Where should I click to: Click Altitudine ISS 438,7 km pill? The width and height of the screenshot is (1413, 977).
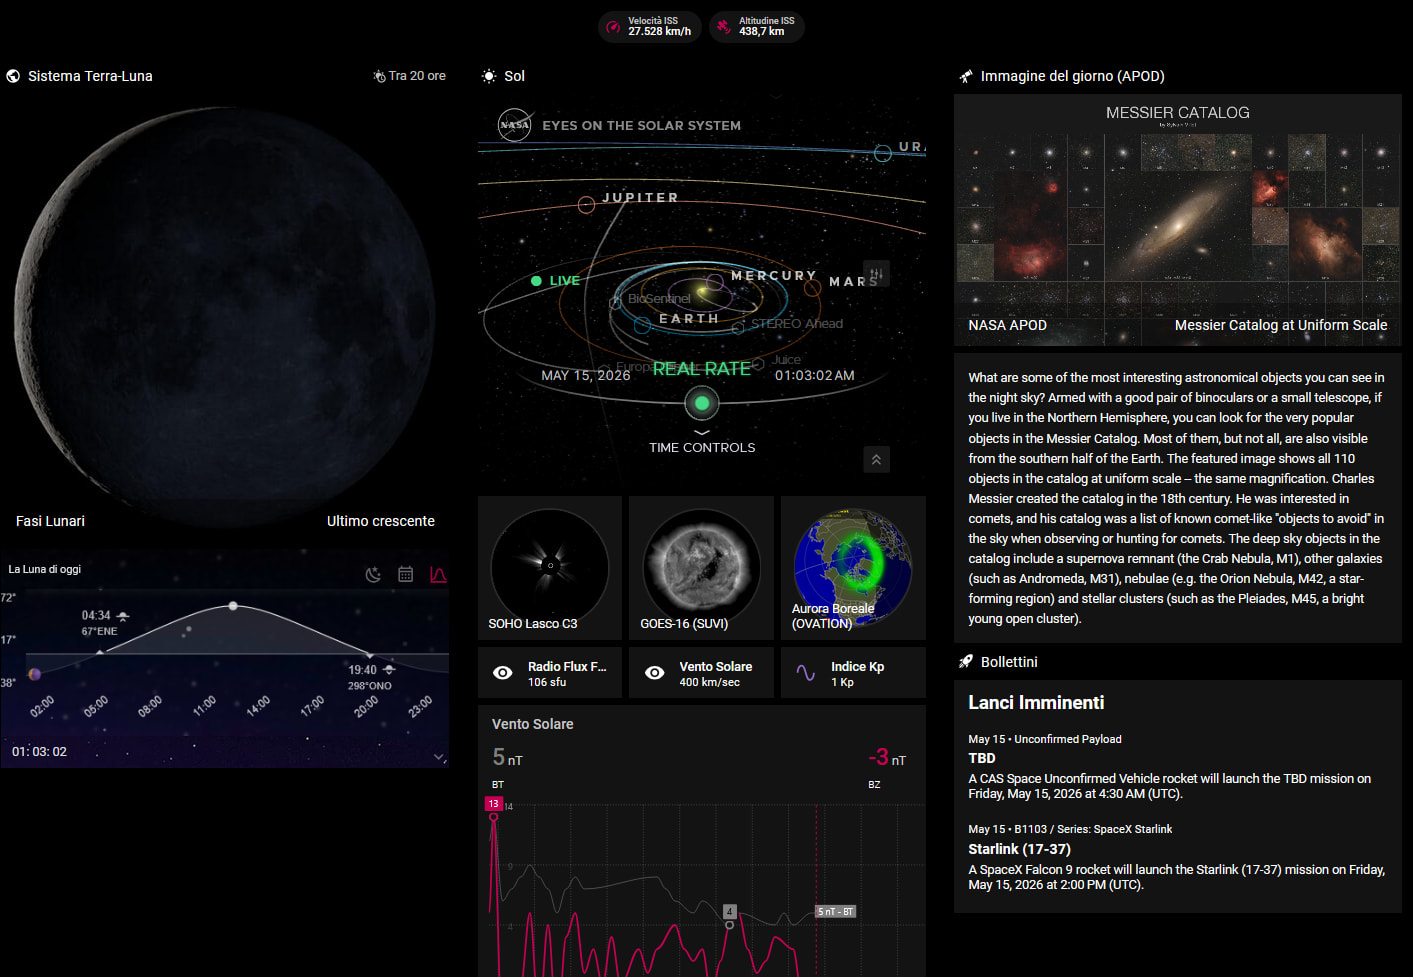pyautogui.click(x=757, y=26)
